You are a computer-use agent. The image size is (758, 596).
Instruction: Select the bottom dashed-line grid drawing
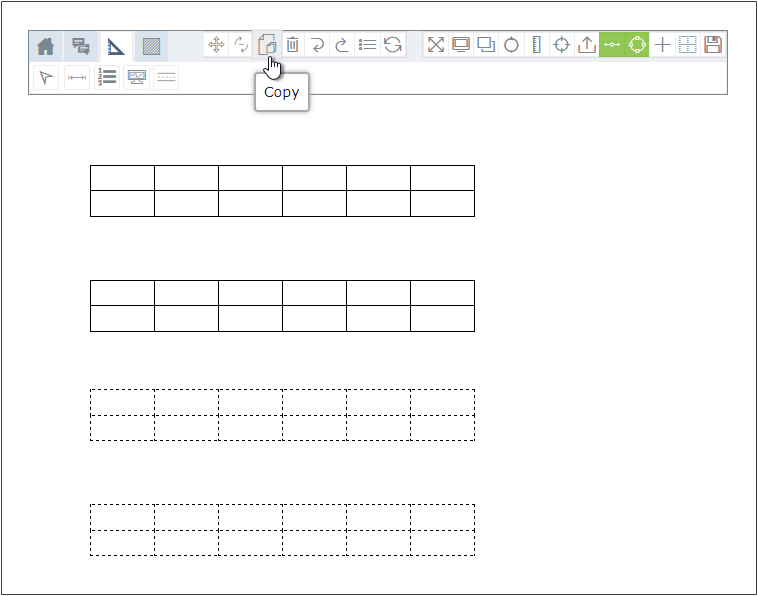point(282,530)
